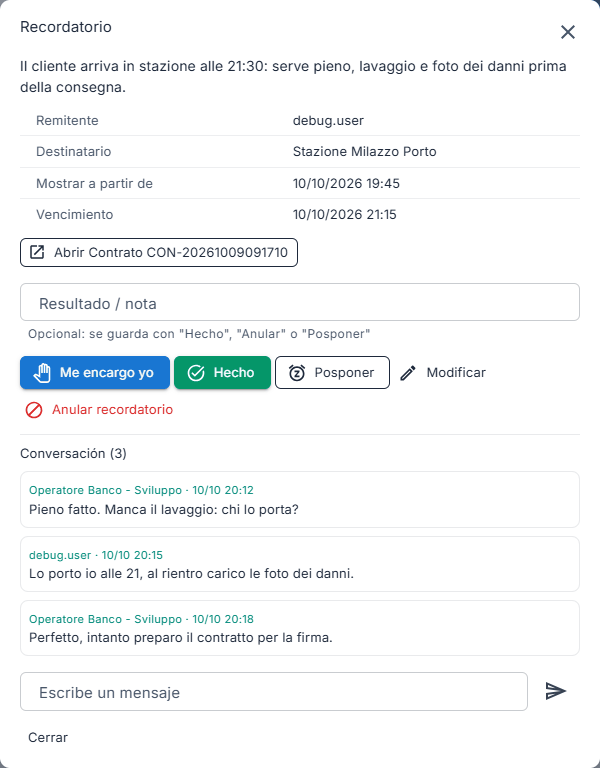
Task: Cancel with the Anular recordatorio link
Action: point(99,409)
